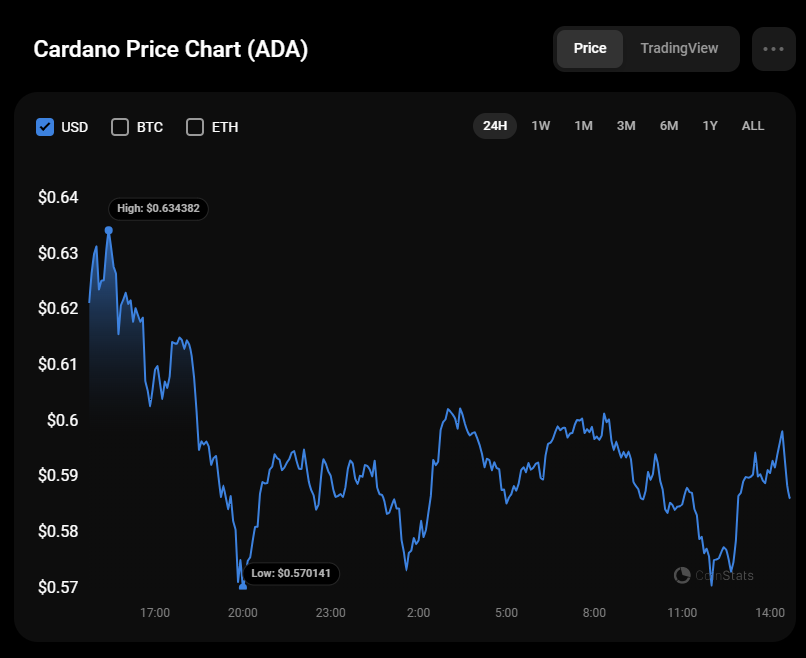This screenshot has width=806, height=658.
Task: Uncheck the USD currency checkbox
Action: click(45, 127)
